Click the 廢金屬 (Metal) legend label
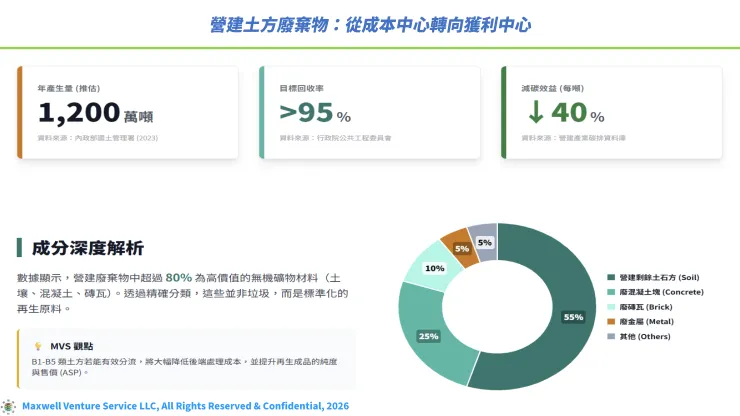The height and width of the screenshot is (416, 740). tap(647, 322)
